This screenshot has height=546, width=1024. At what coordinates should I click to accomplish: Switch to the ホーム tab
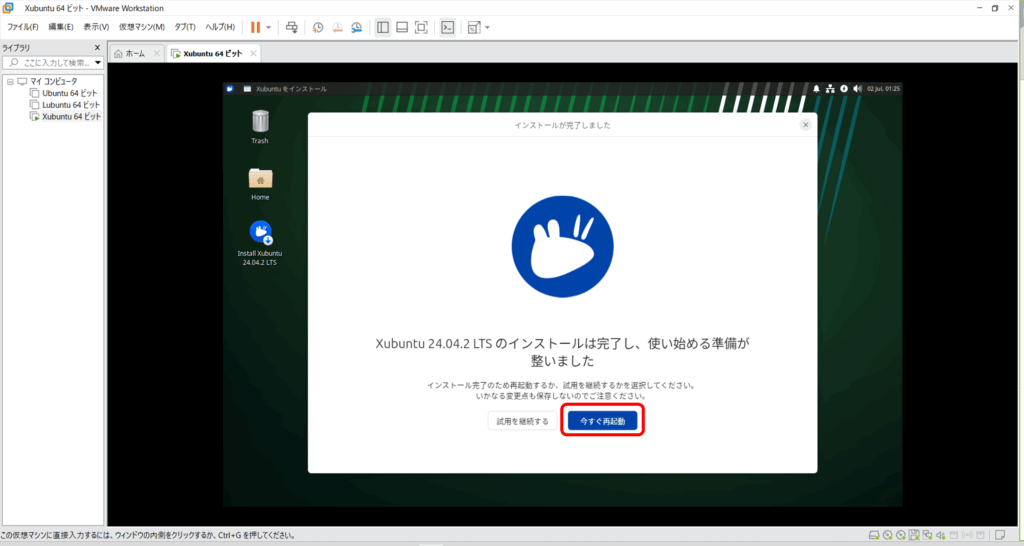point(134,53)
